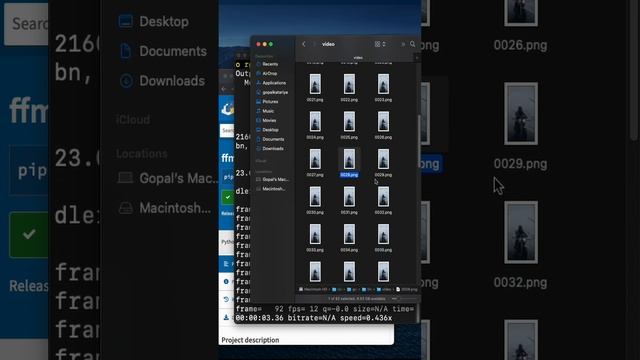The height and width of the screenshot is (360, 640).
Task: Click Macintosh HD in the path bar
Action: (x=313, y=289)
